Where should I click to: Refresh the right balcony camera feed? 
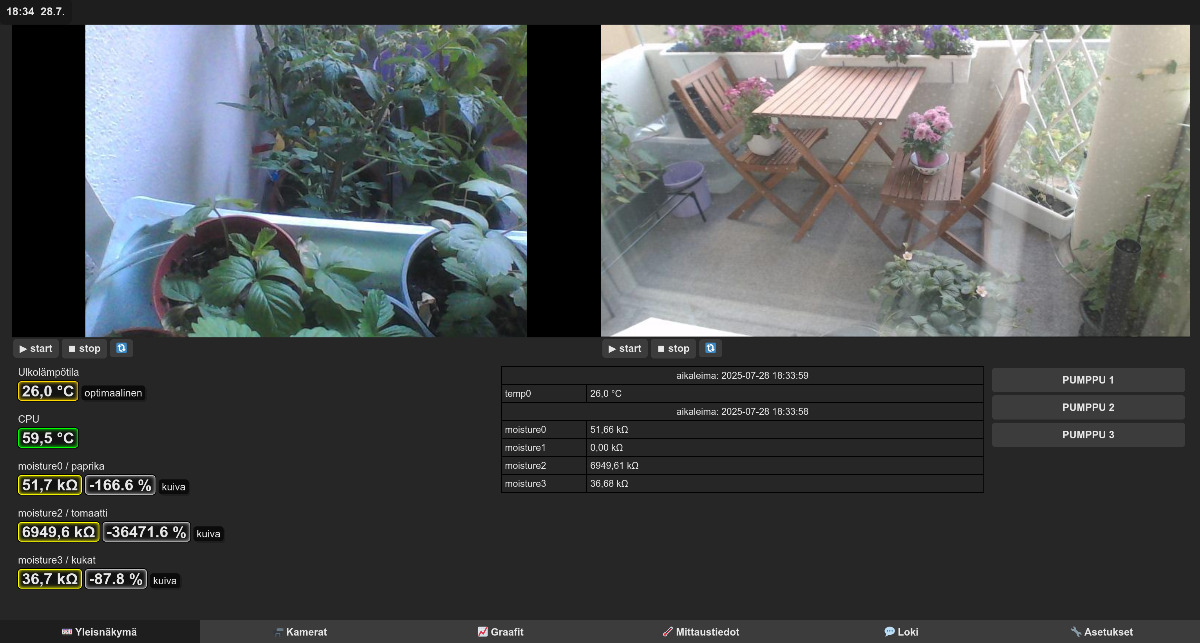click(x=711, y=349)
